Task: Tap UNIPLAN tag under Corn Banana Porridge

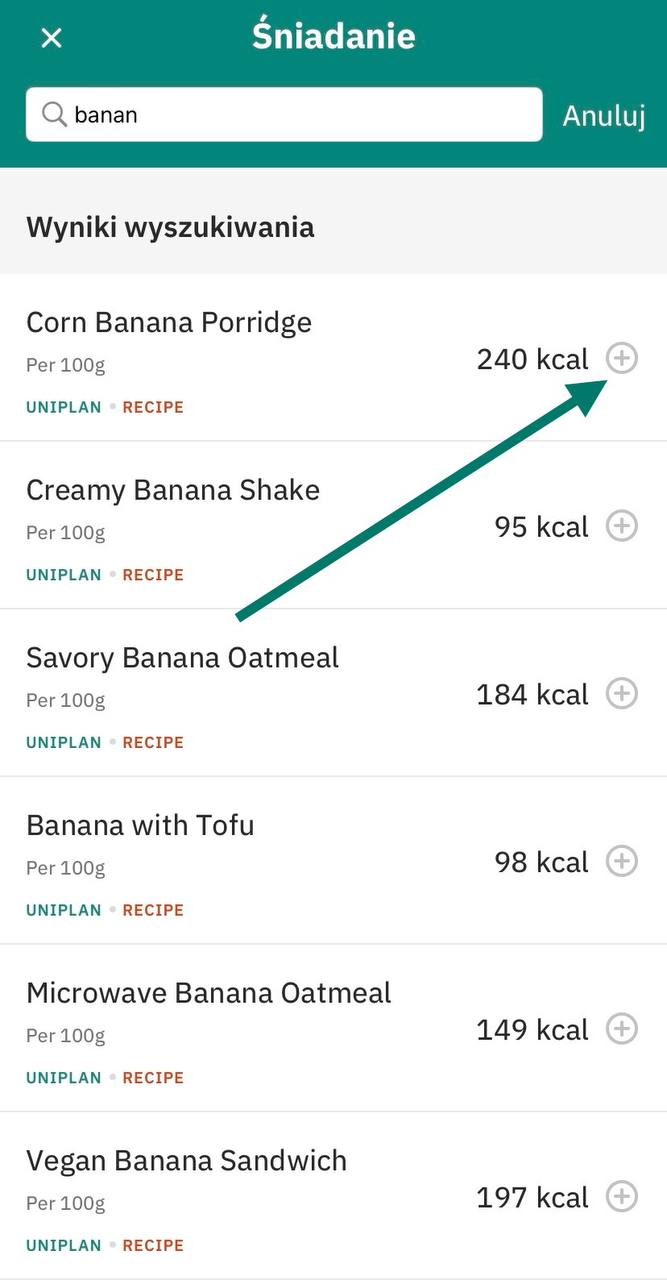Action: pyautogui.click(x=63, y=407)
